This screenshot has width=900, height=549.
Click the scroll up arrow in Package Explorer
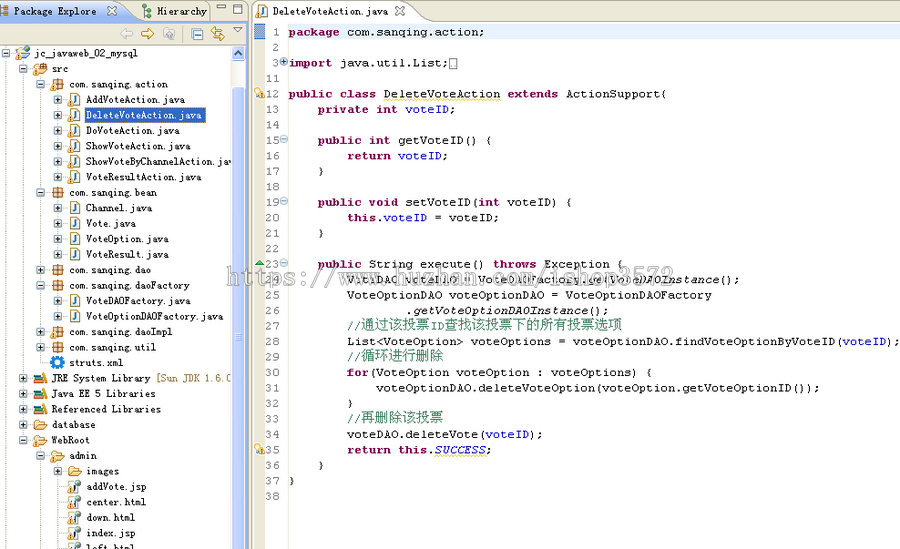[238, 54]
